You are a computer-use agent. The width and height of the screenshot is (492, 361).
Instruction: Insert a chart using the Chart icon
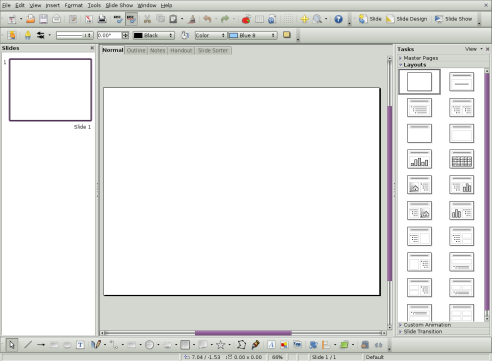[246, 19]
